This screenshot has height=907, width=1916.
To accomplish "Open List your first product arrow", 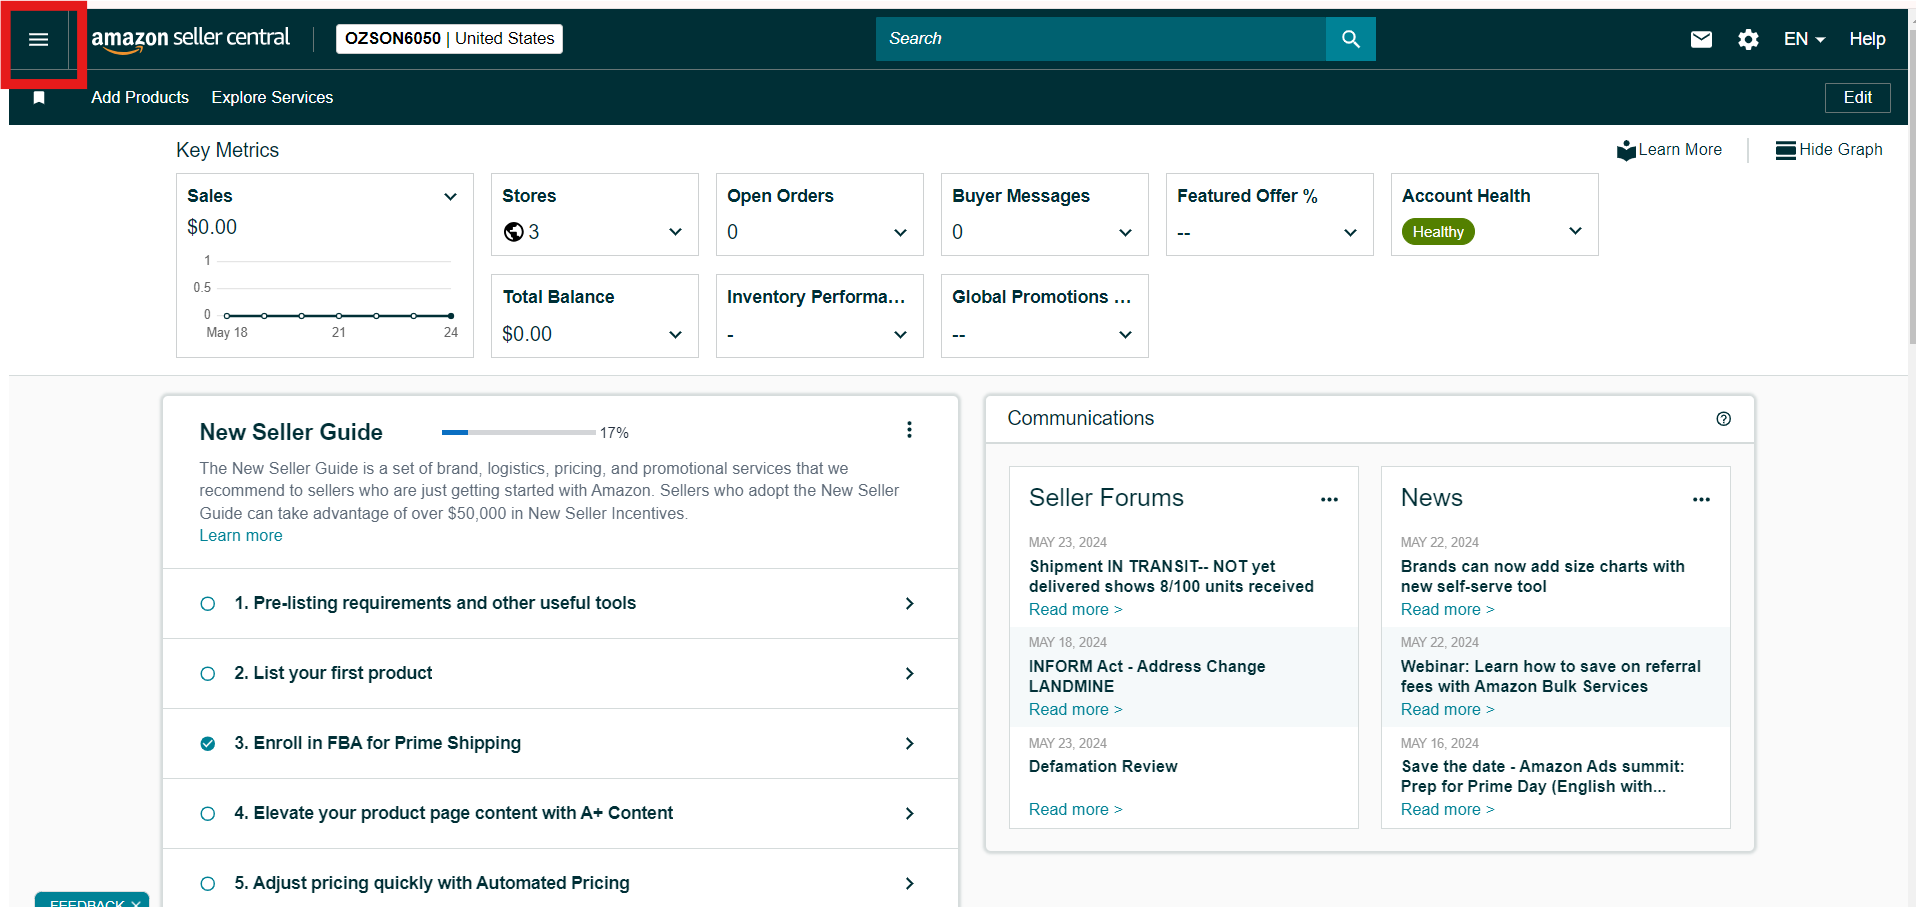I will tap(909, 674).
